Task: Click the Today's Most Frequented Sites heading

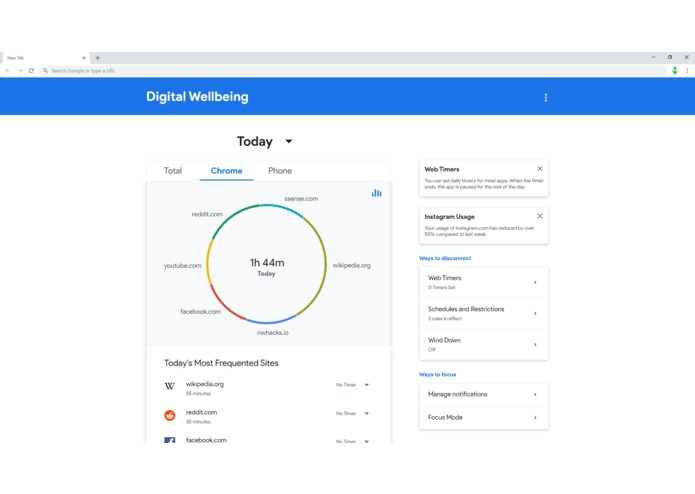Action: point(221,363)
